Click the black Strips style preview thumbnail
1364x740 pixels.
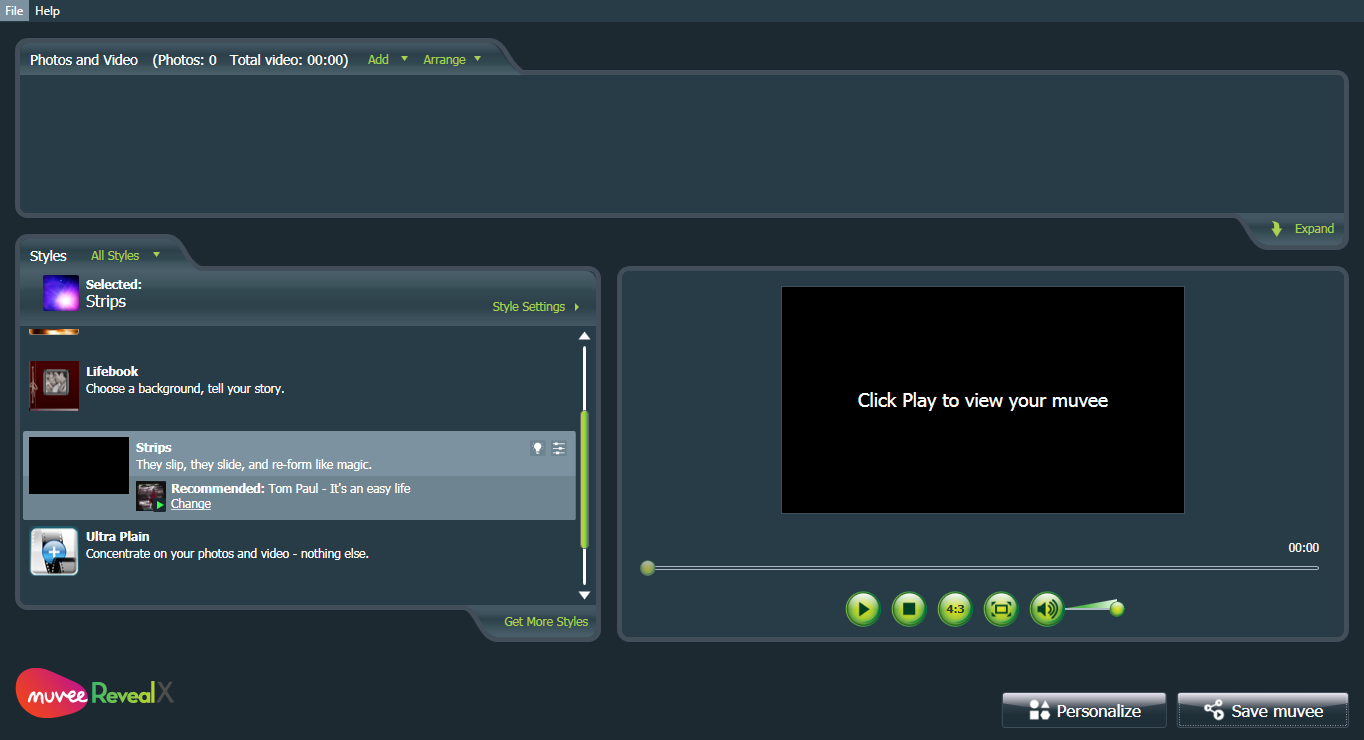(x=79, y=465)
